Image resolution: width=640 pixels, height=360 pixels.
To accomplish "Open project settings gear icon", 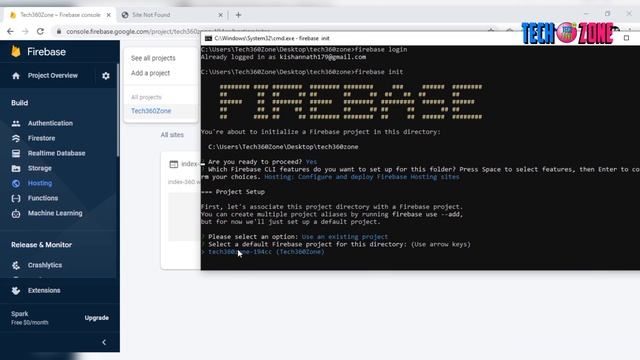I will pos(106,76).
